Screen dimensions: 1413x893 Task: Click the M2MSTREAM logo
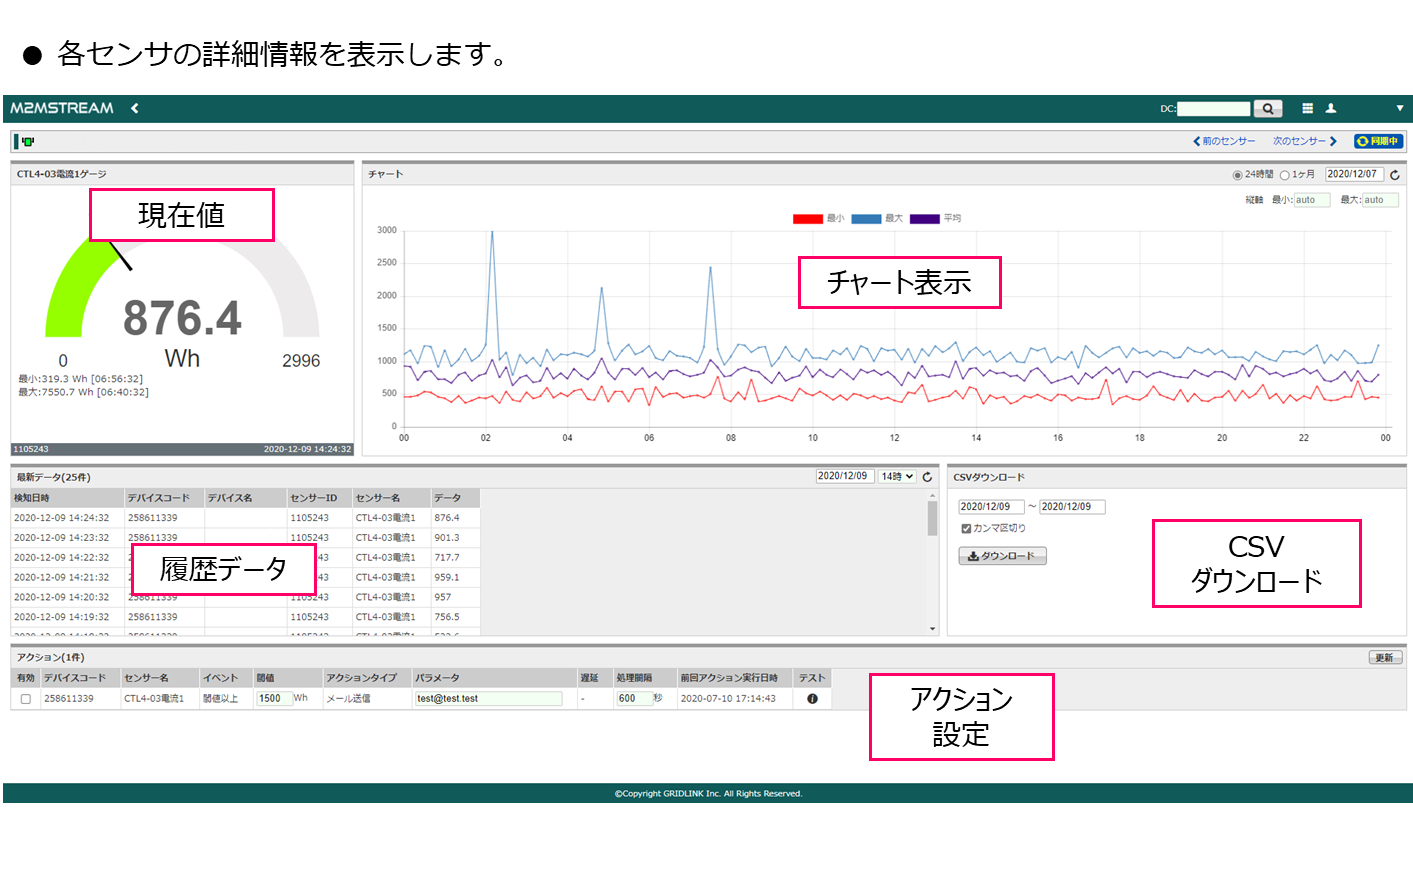click(62, 108)
